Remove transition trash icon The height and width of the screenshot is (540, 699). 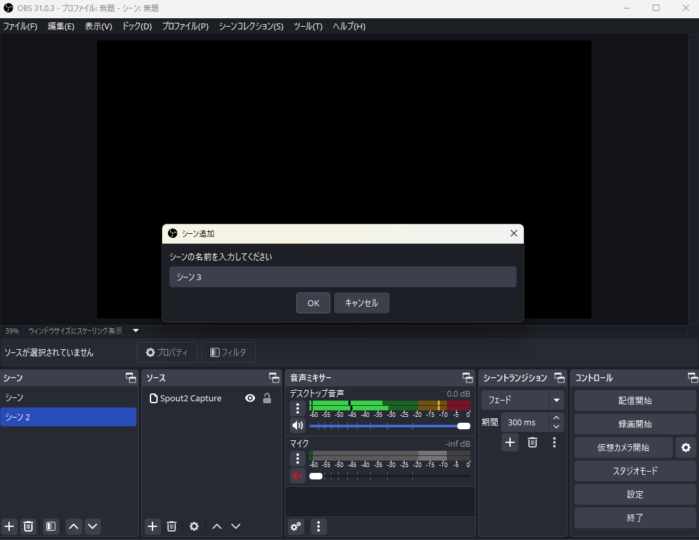point(532,442)
